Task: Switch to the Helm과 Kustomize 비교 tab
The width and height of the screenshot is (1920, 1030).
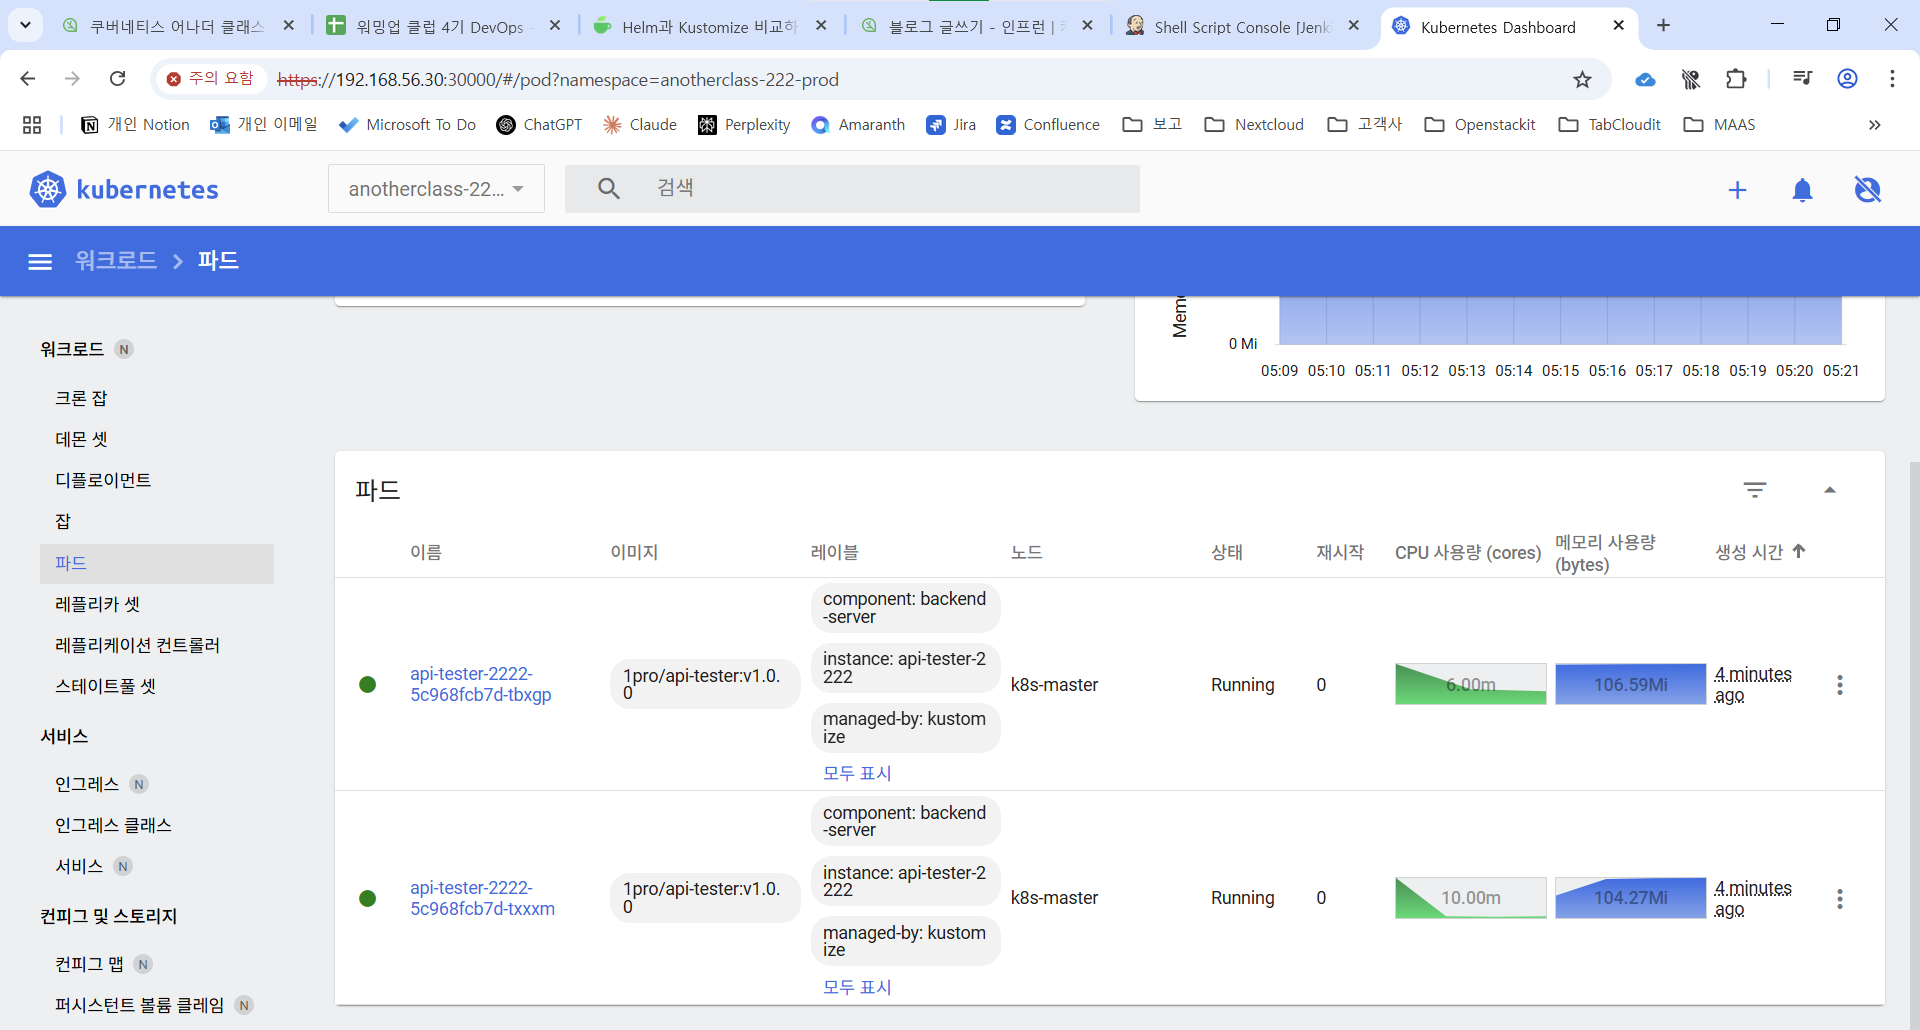Action: (x=709, y=27)
